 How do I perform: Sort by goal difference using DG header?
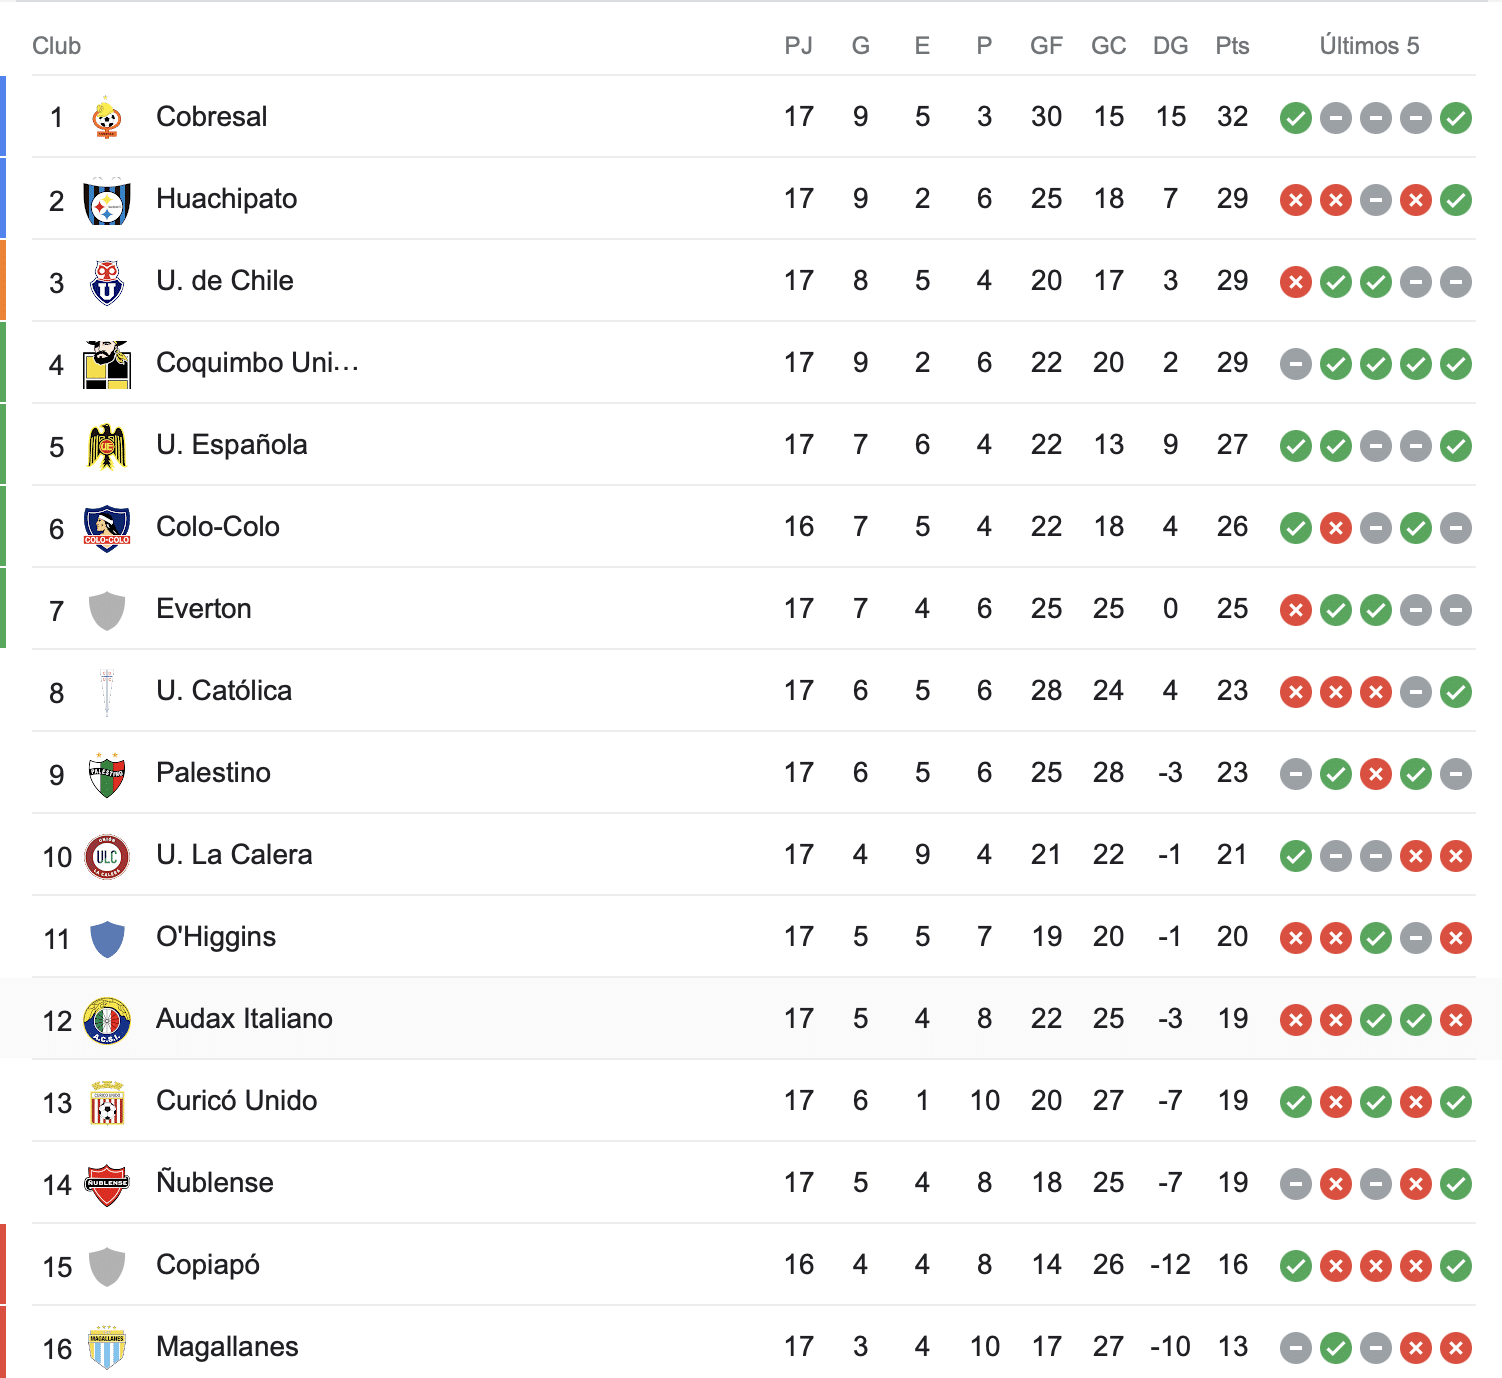[1171, 45]
